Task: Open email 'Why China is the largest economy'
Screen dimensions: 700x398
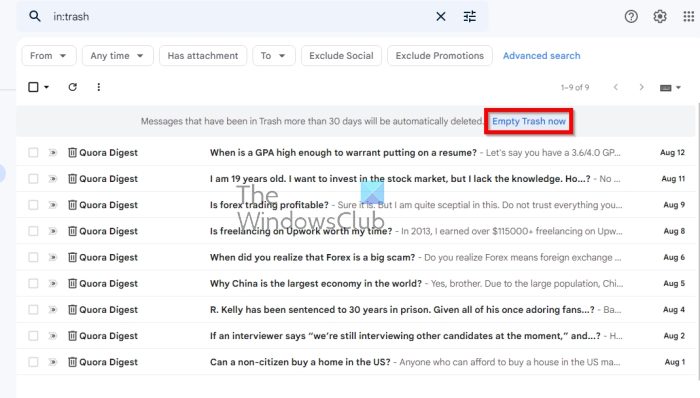Action: 356,283
